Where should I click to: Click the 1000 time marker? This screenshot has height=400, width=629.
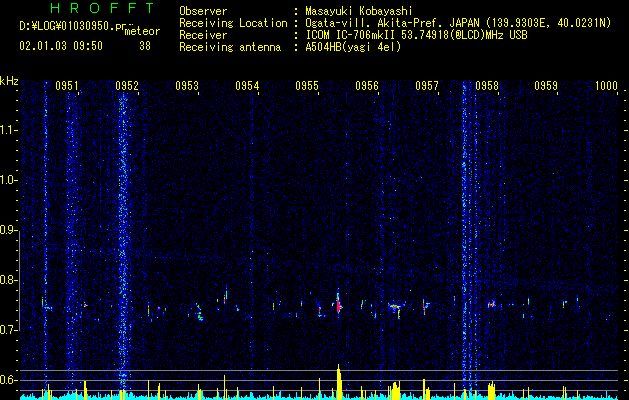(606, 86)
